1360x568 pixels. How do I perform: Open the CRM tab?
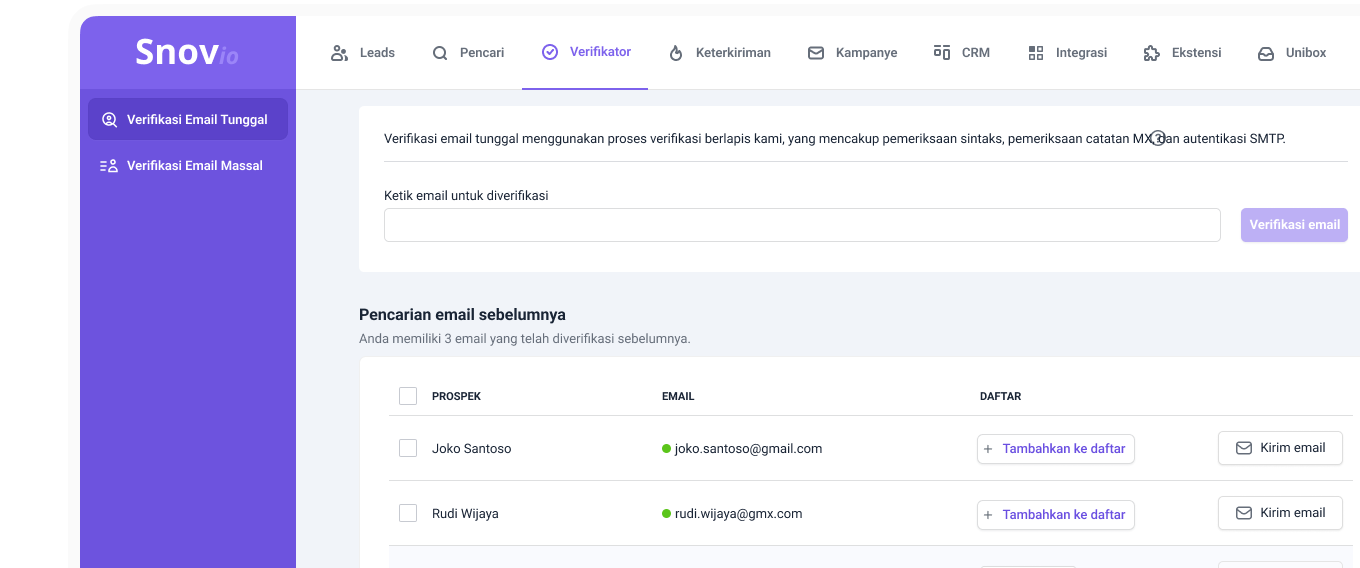point(961,53)
